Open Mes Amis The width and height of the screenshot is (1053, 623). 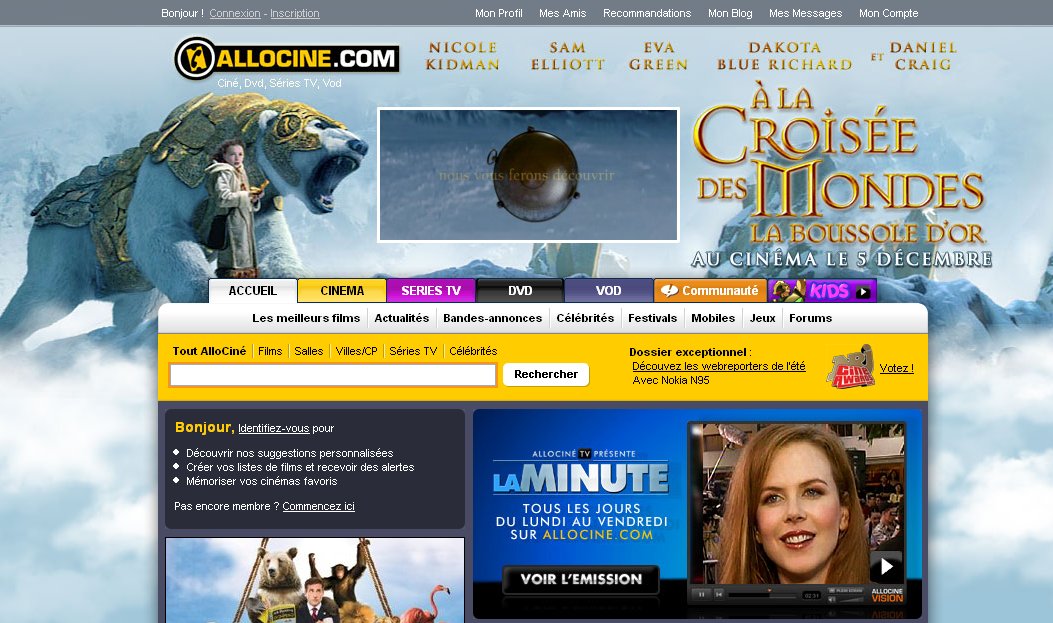click(x=563, y=13)
